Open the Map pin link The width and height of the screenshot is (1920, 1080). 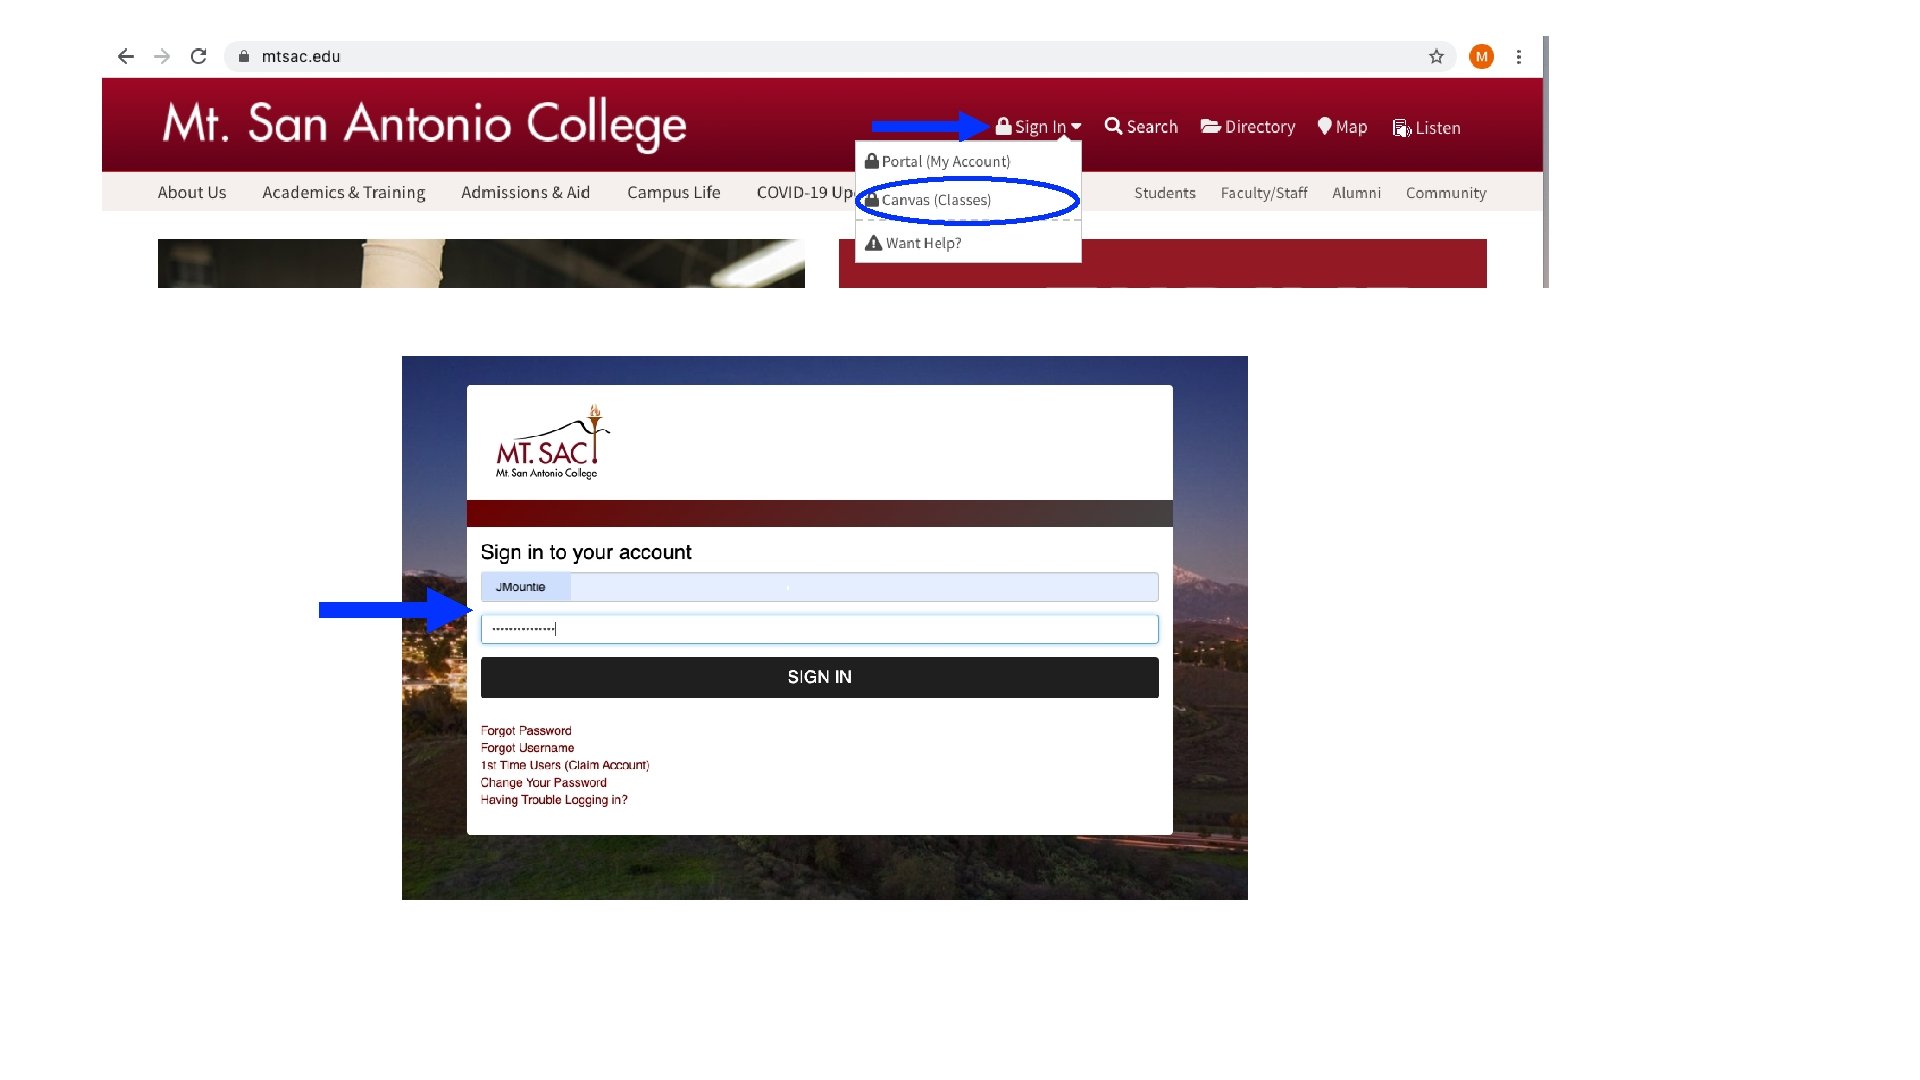click(x=1342, y=127)
